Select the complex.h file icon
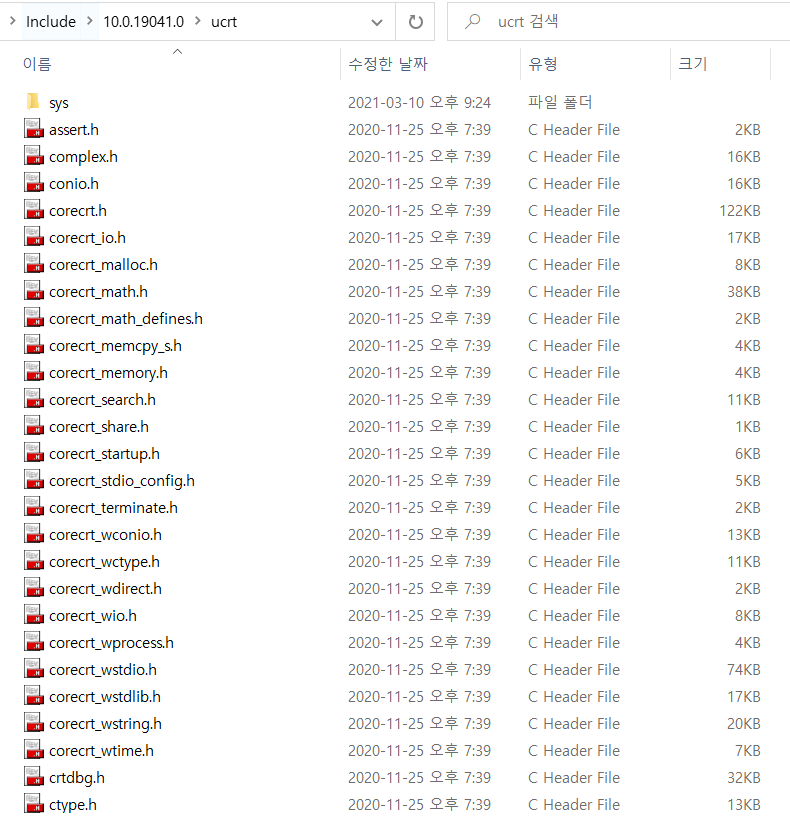790x824 pixels. (x=34, y=156)
